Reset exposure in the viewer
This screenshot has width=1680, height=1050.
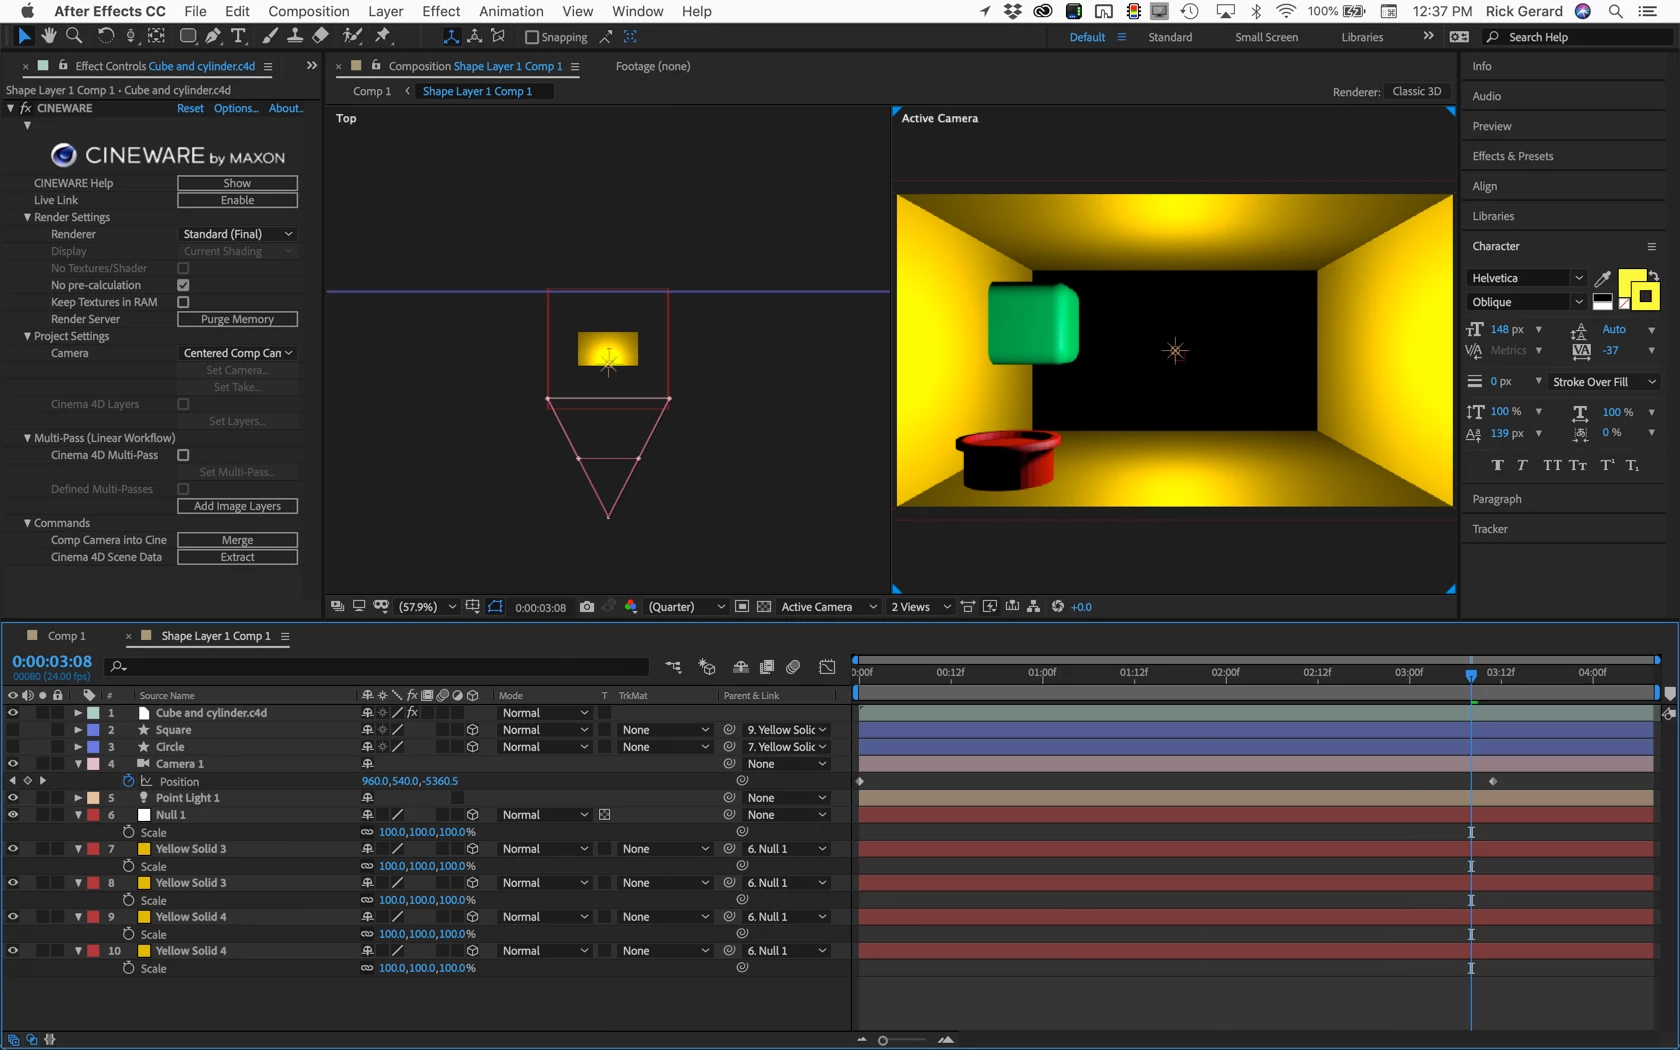coord(1058,607)
